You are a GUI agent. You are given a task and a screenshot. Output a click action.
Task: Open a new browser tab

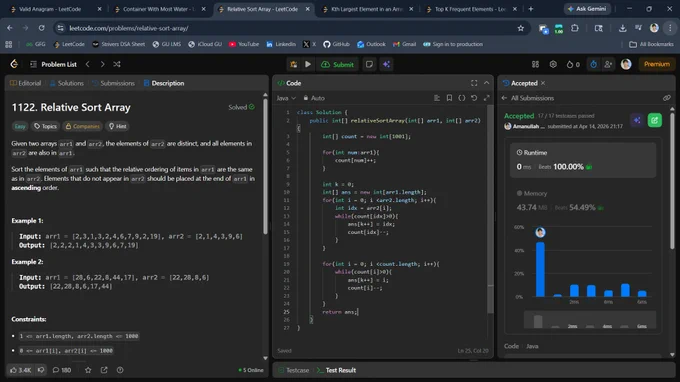(530, 9)
